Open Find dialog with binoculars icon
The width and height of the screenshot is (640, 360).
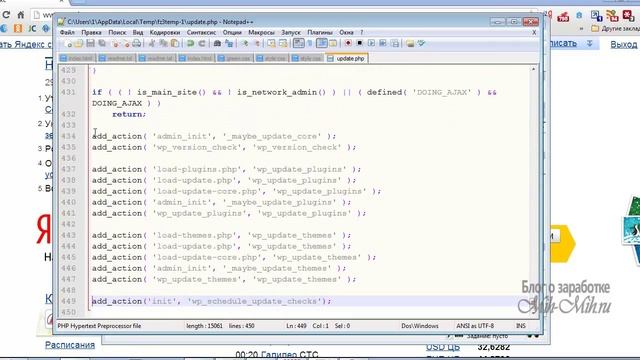(x=217, y=43)
